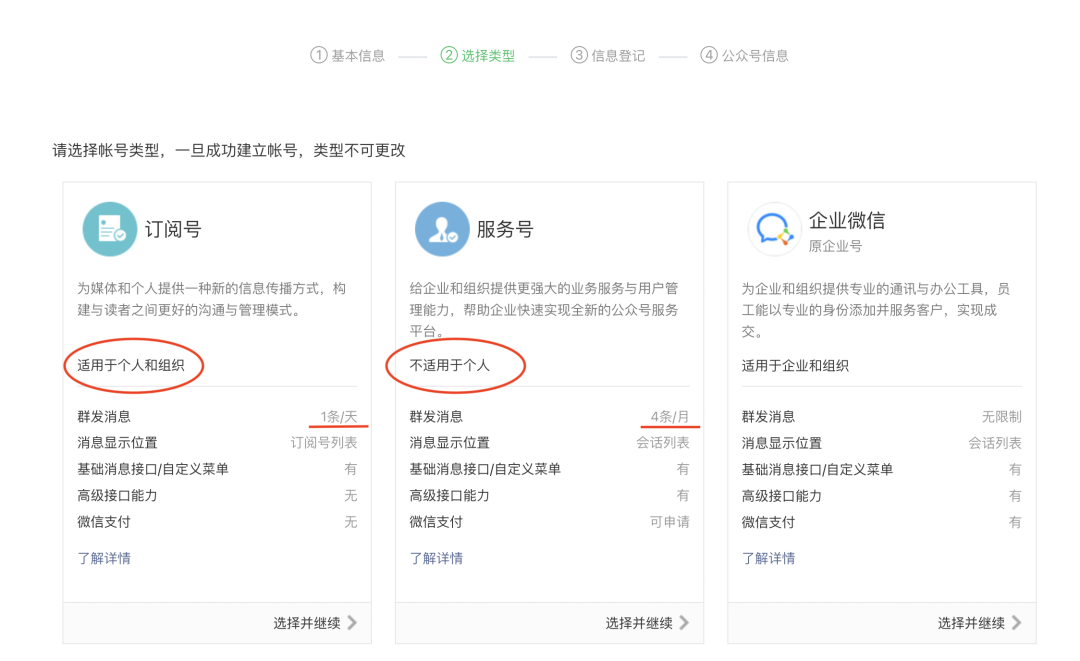Click the 订阅号 subscription account icon
The width and height of the screenshot is (1080, 661).
(x=110, y=229)
